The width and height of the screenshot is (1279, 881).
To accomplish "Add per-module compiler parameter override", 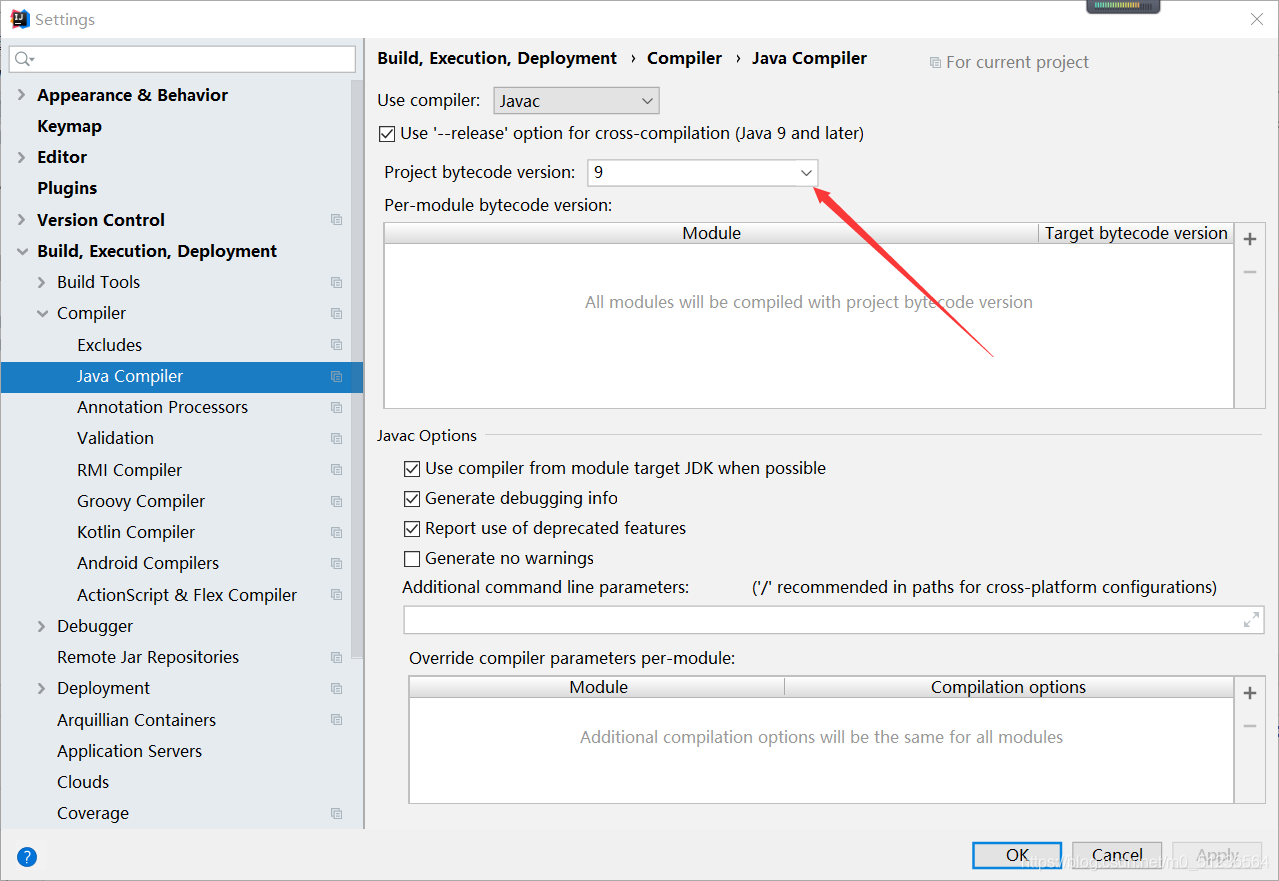I will (x=1249, y=693).
